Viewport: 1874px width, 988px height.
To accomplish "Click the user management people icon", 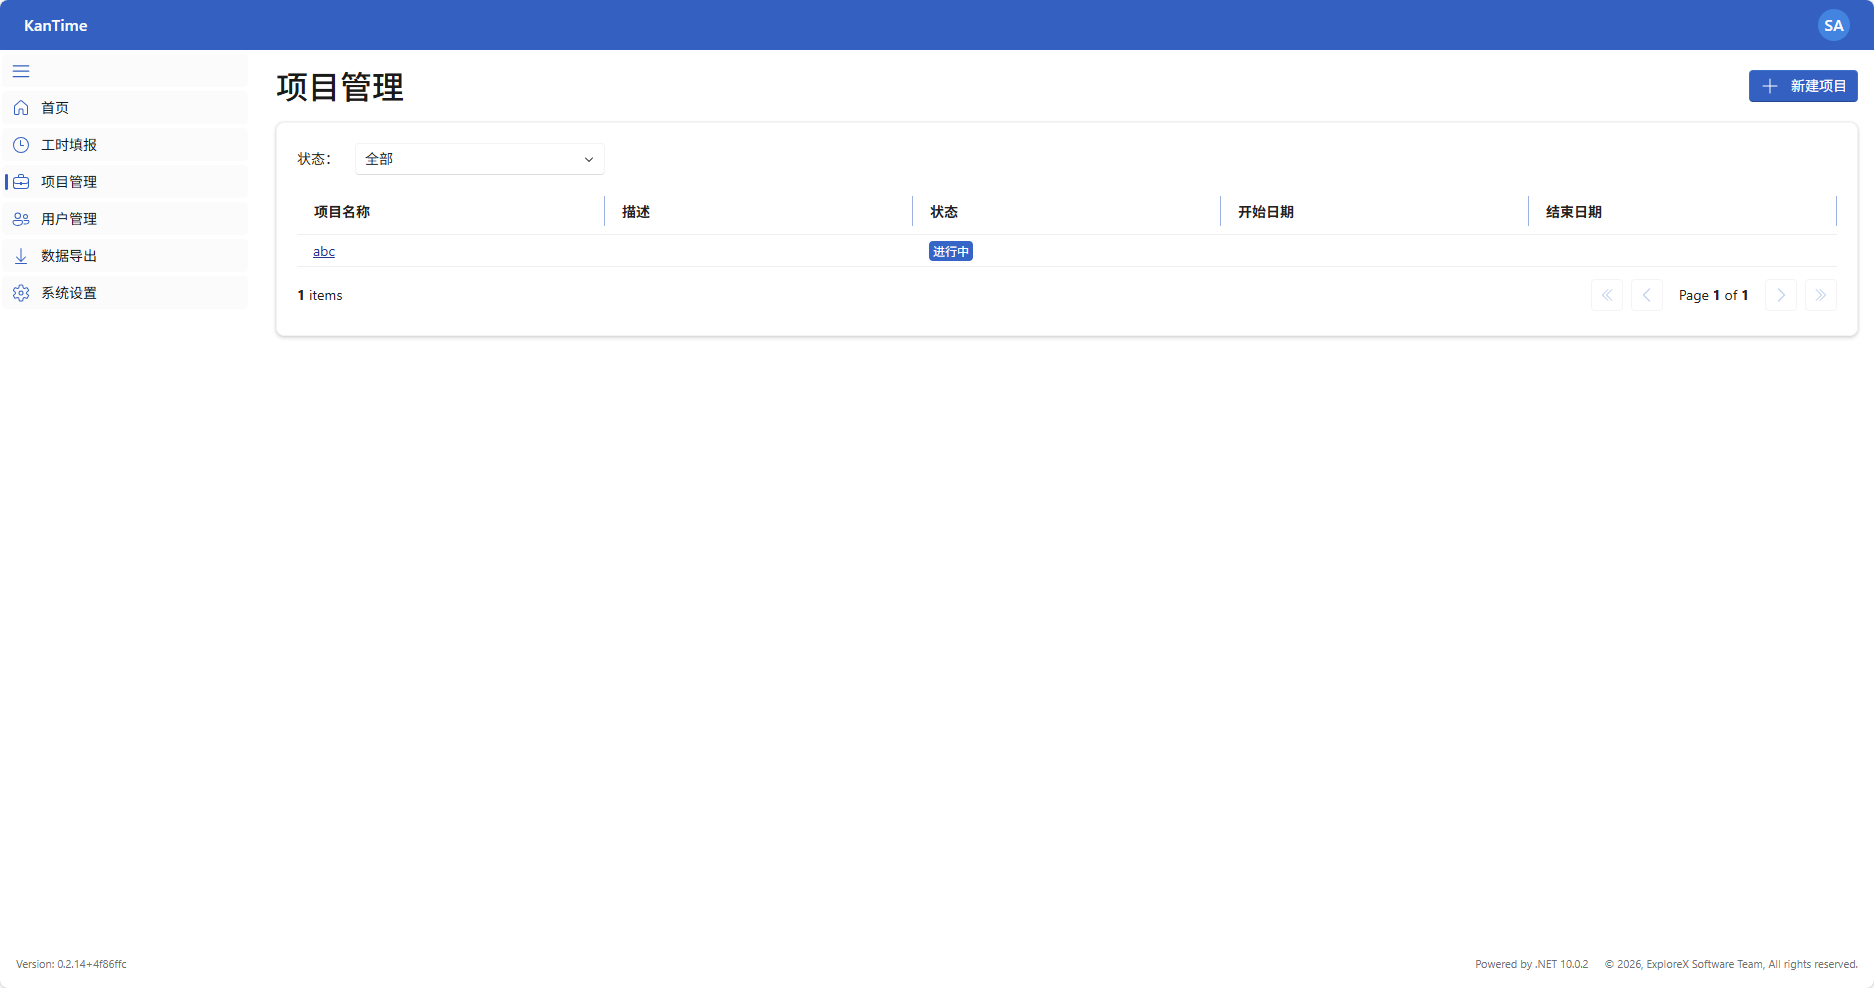I will coord(21,219).
